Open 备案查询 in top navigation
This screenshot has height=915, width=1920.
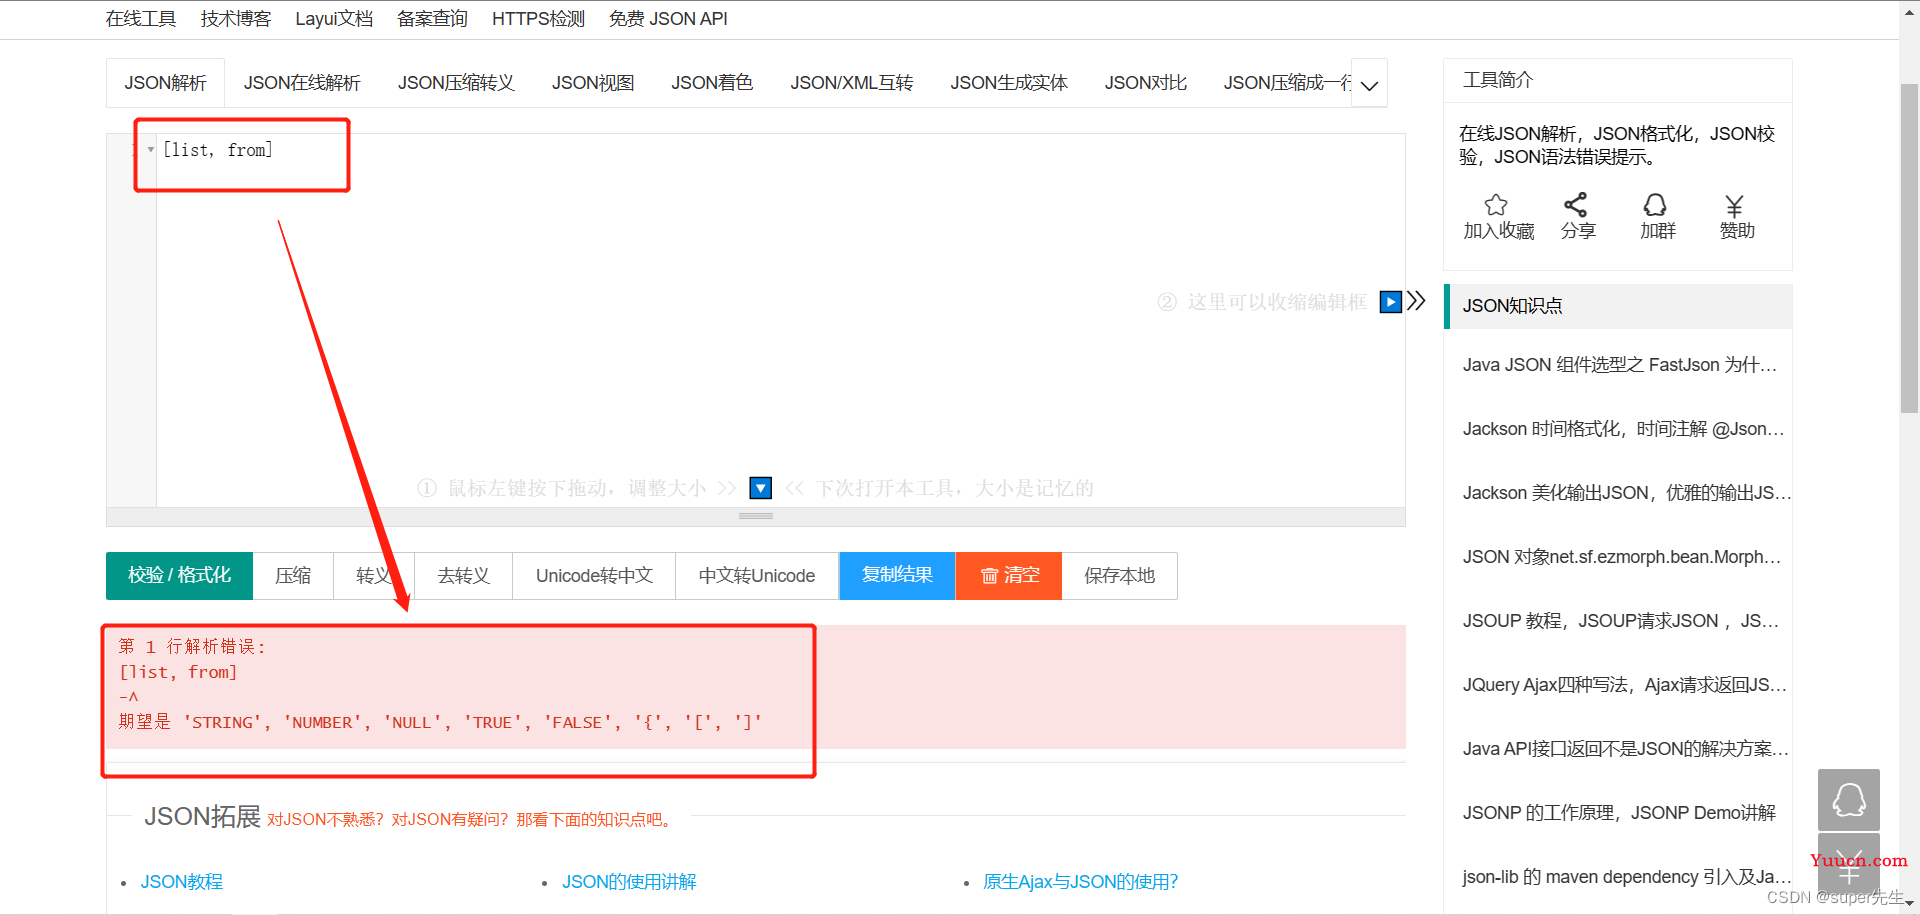click(432, 19)
